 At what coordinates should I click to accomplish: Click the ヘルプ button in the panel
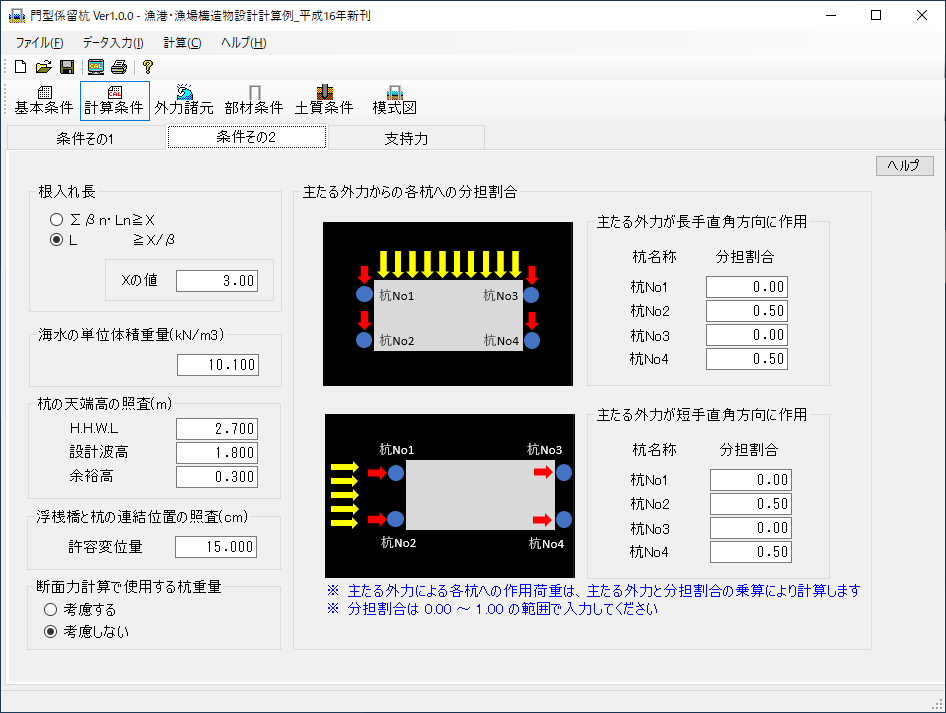[904, 165]
